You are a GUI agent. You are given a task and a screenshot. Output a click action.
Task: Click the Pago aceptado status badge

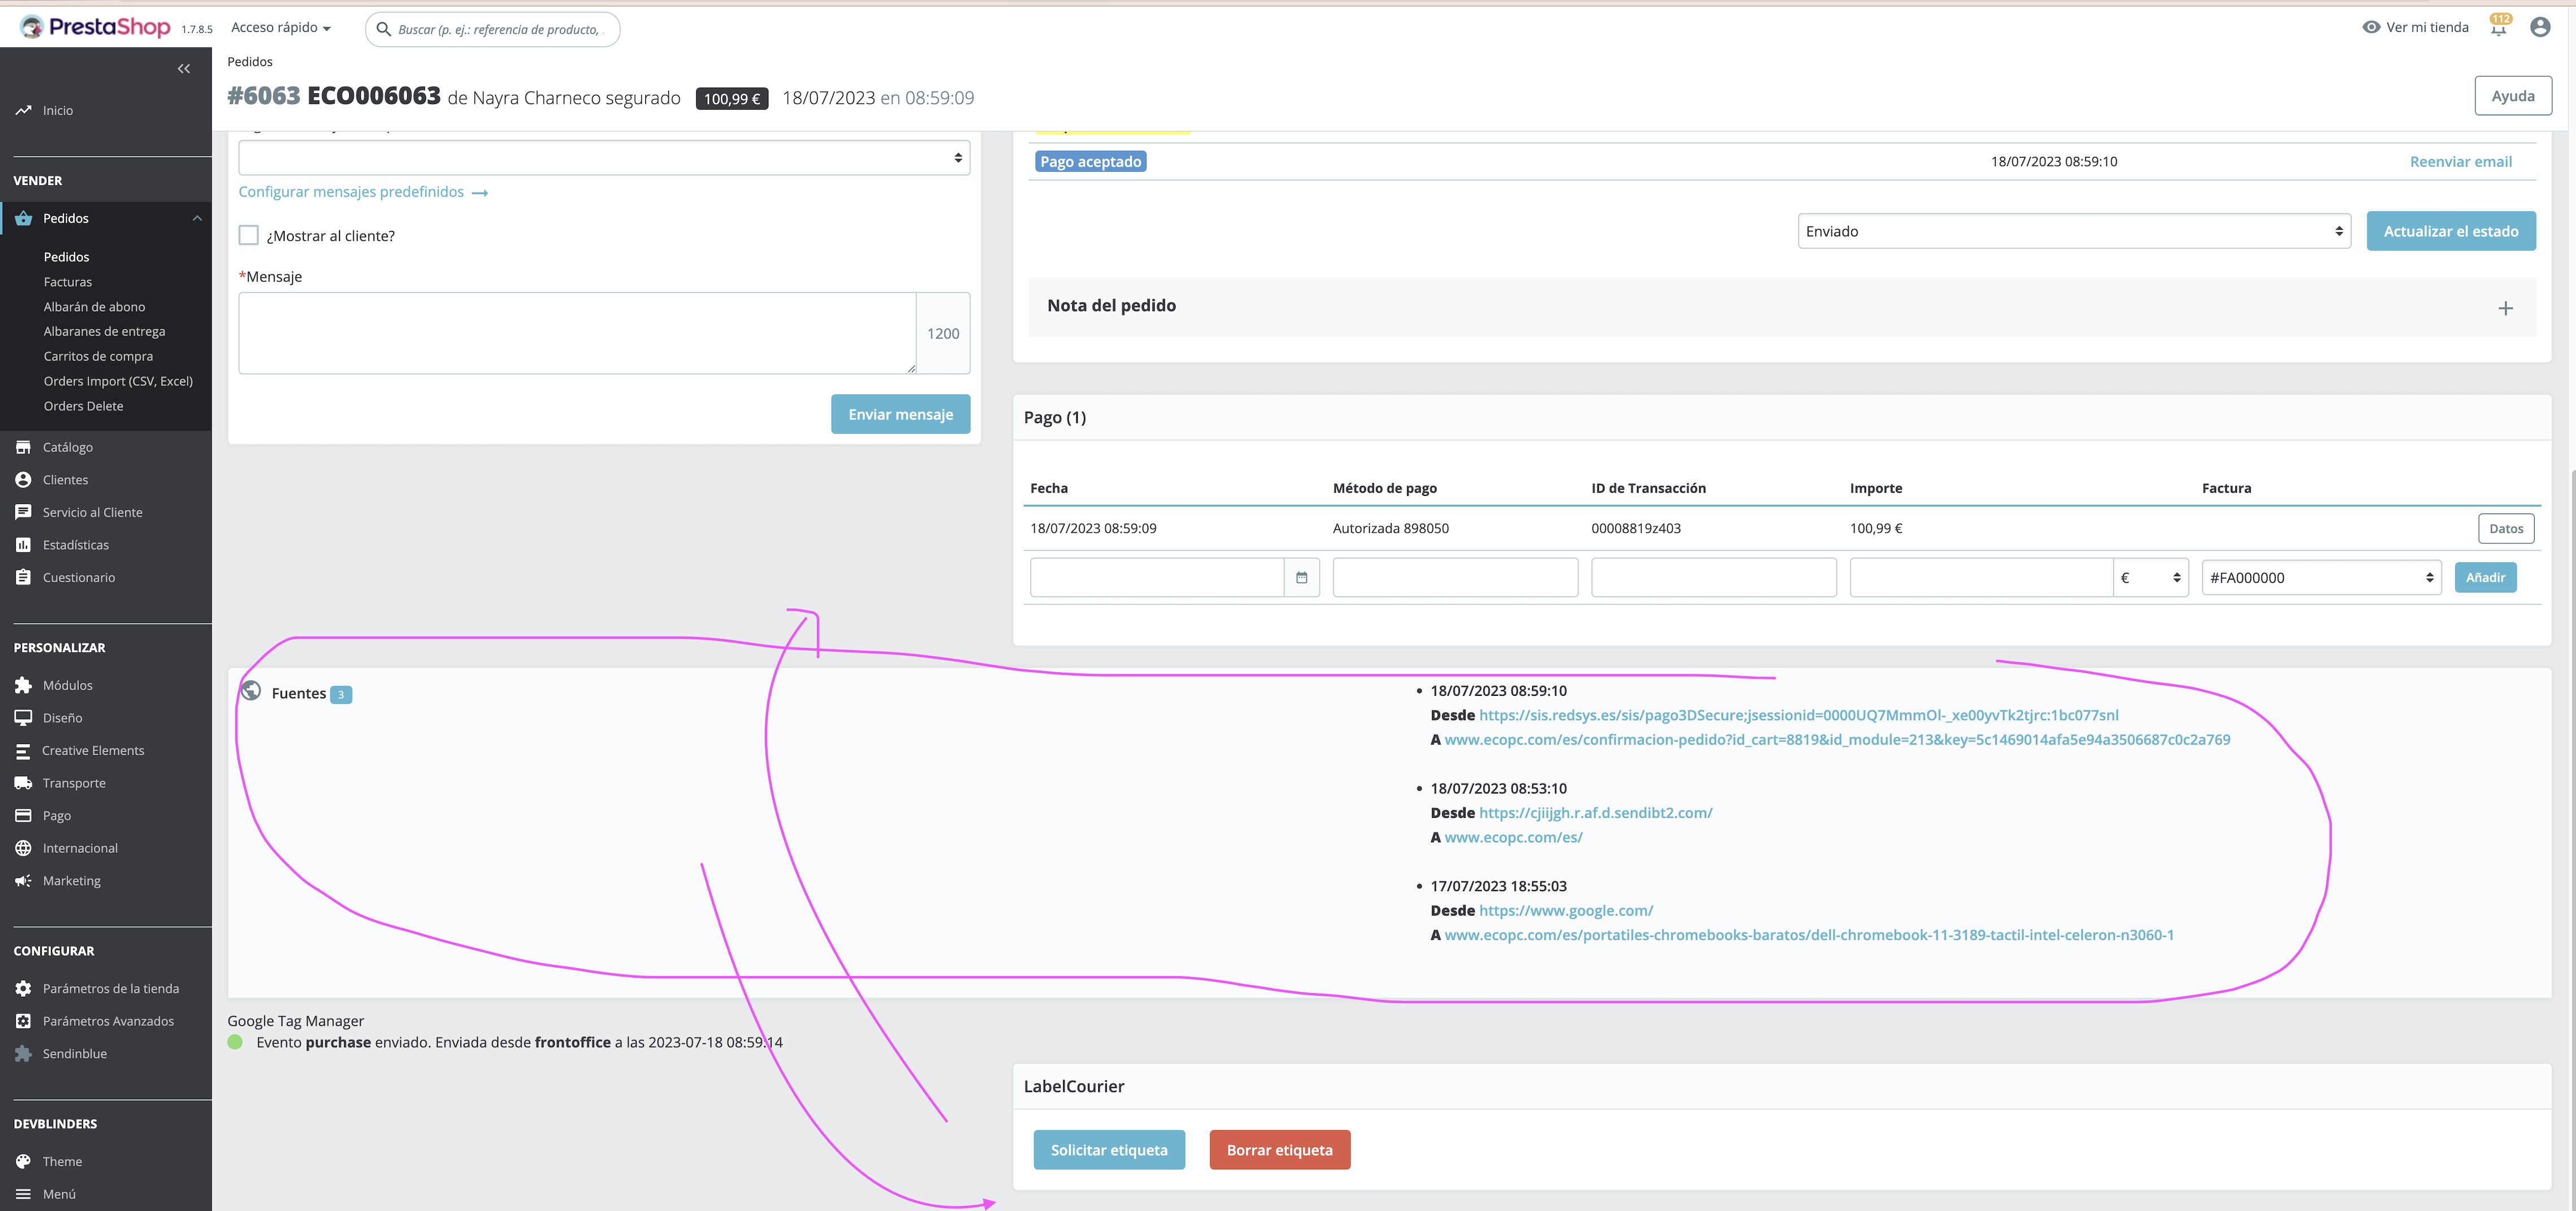[1090, 162]
